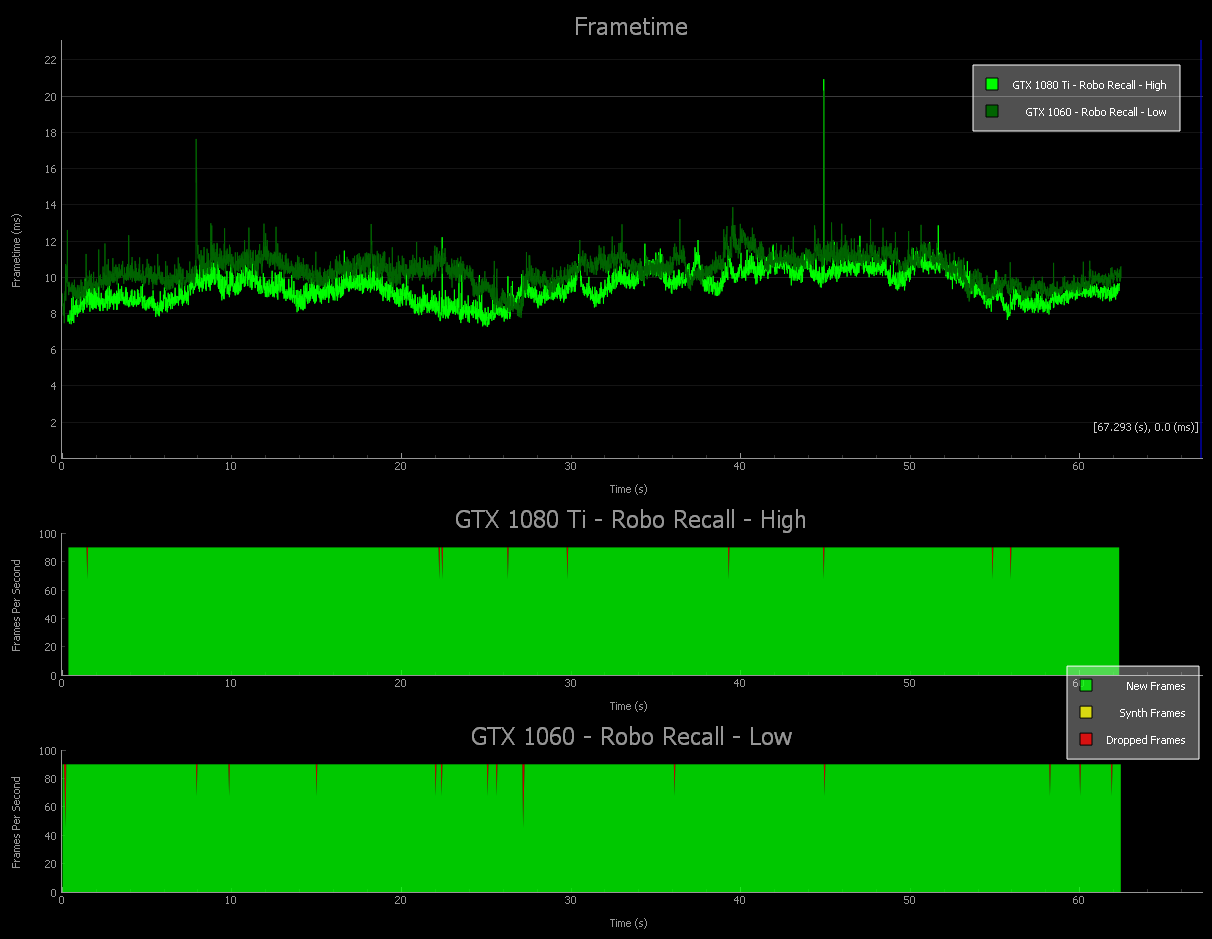1212x939 pixels.
Task: Click the 'Synth Frames' legend label
Action: tap(1152, 713)
